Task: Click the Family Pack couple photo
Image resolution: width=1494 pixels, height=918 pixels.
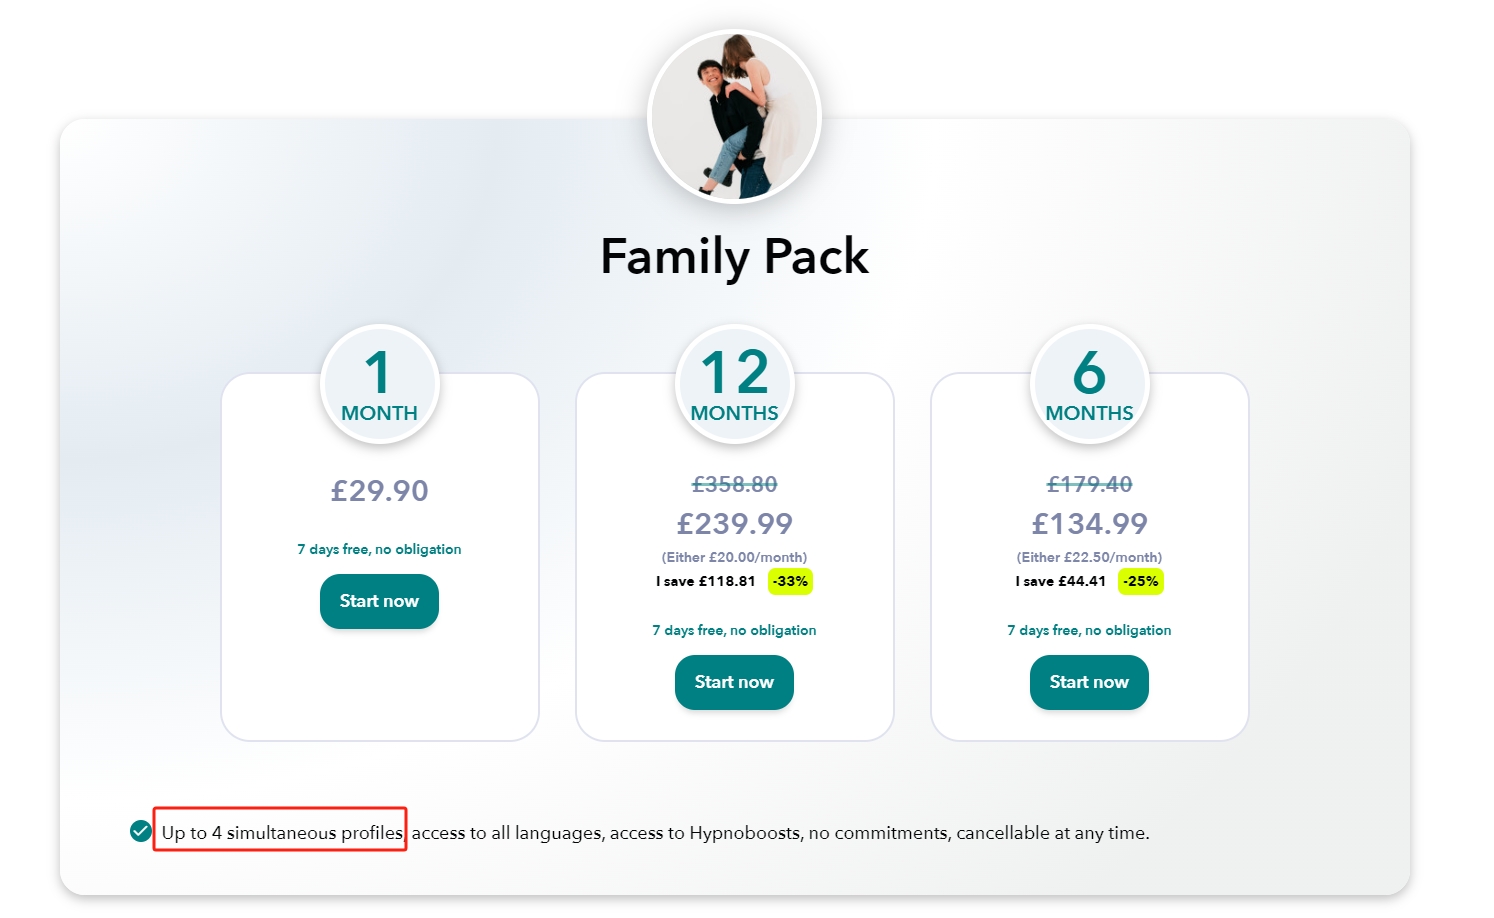Action: (734, 117)
